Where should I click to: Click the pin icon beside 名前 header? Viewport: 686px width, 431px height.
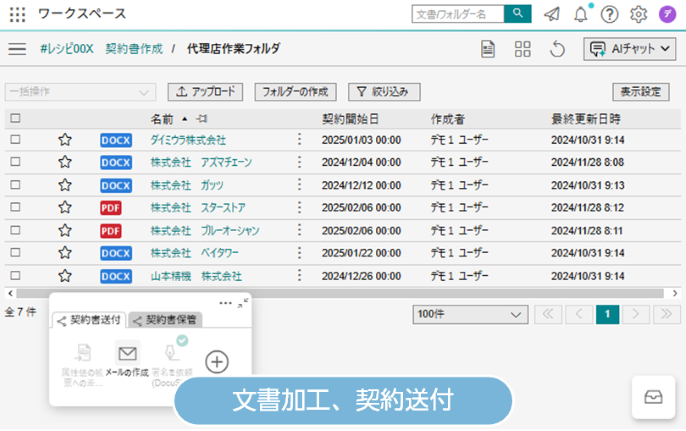point(202,119)
